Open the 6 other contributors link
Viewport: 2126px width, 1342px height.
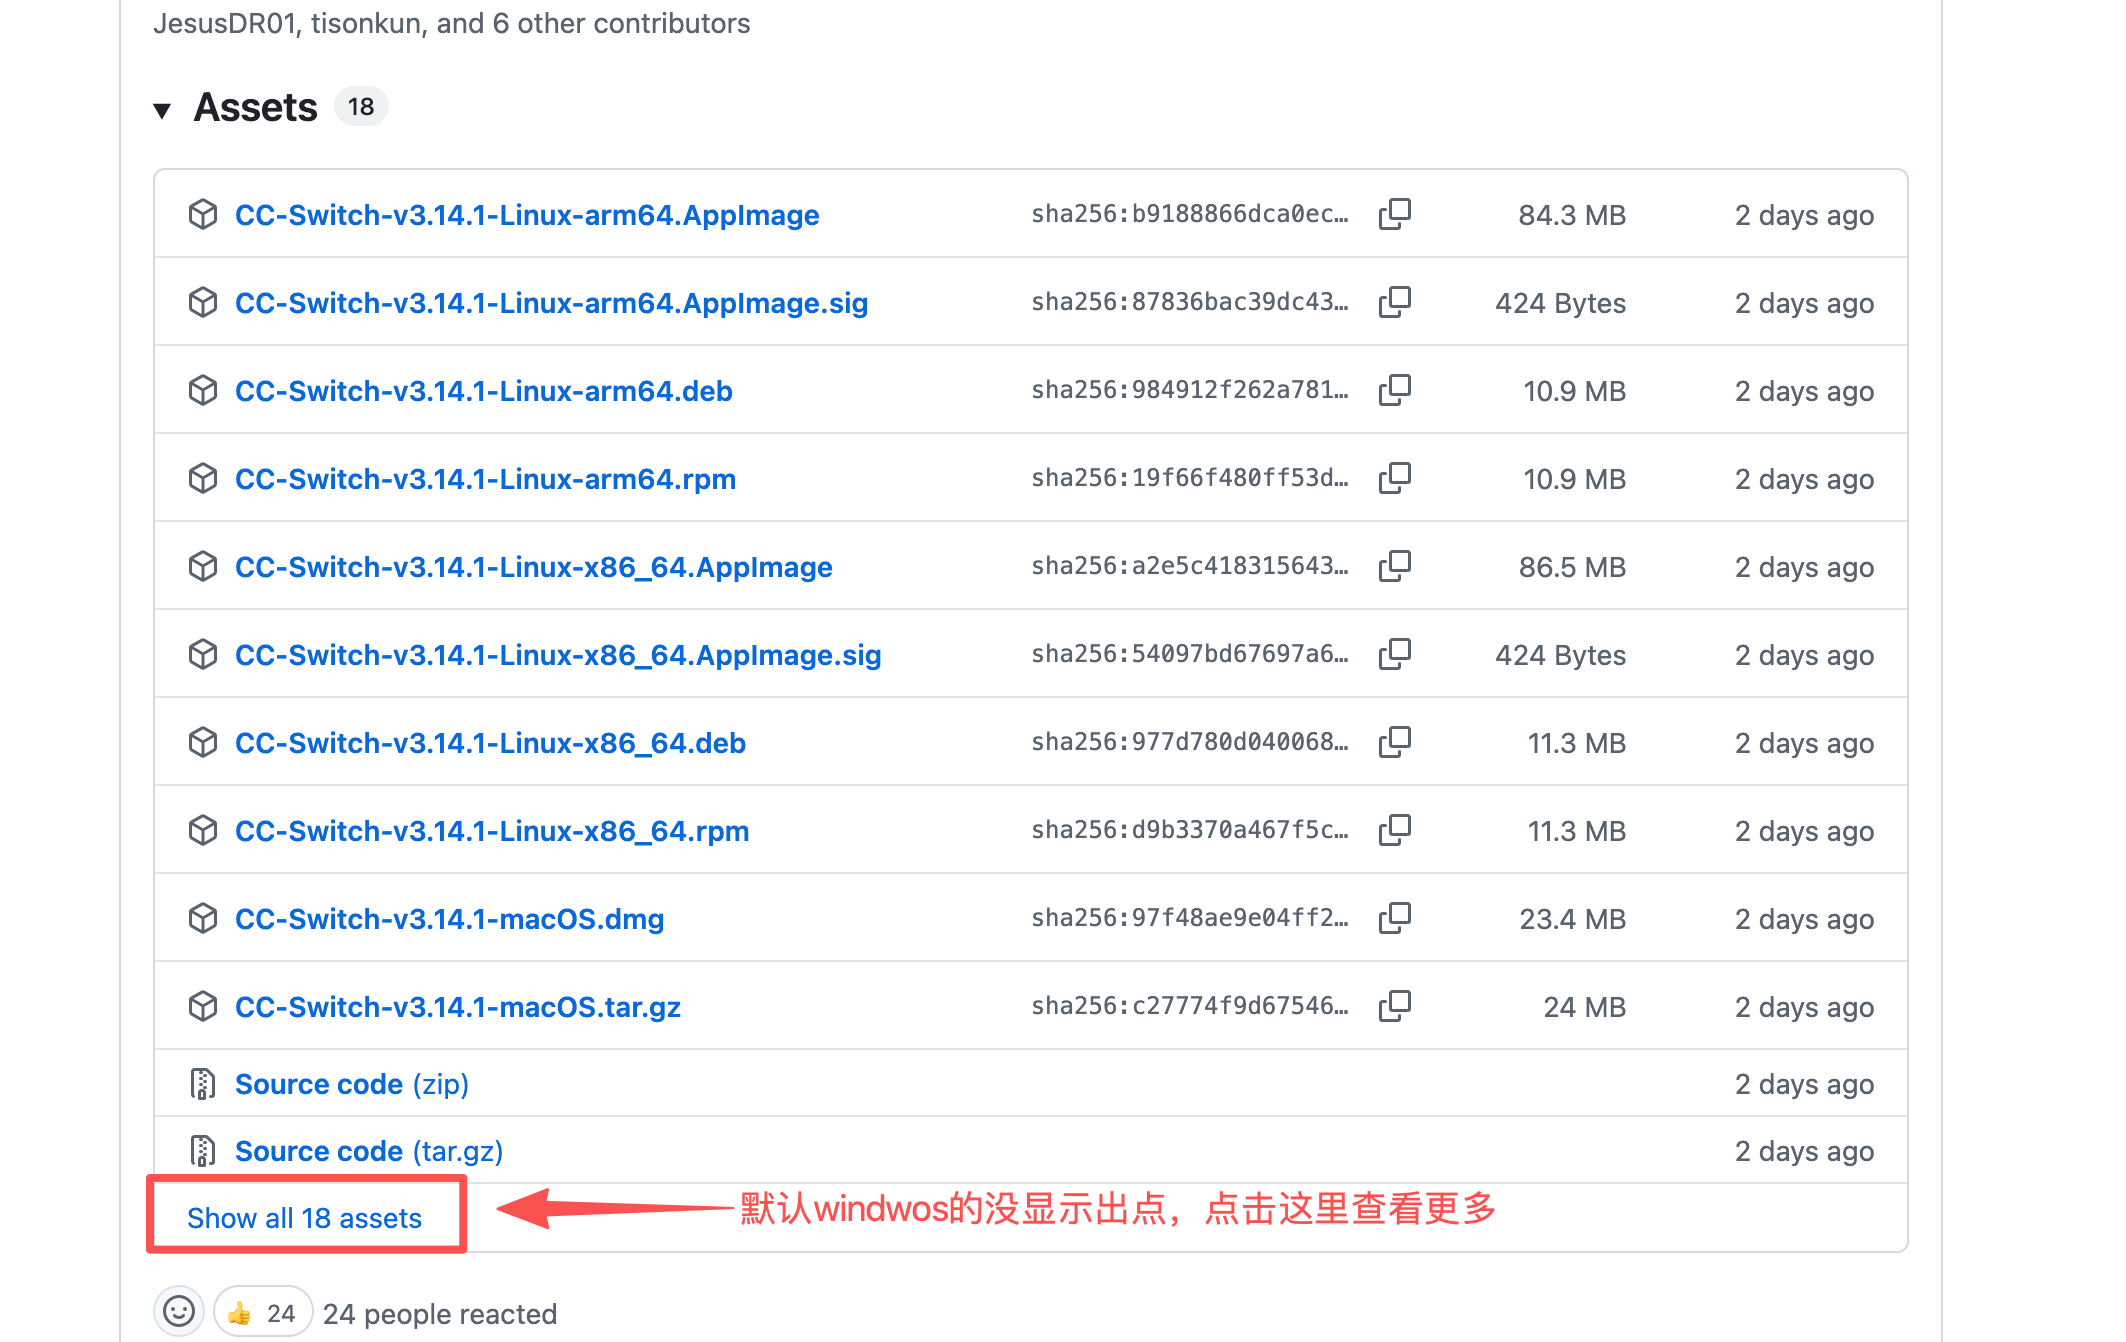621,23
